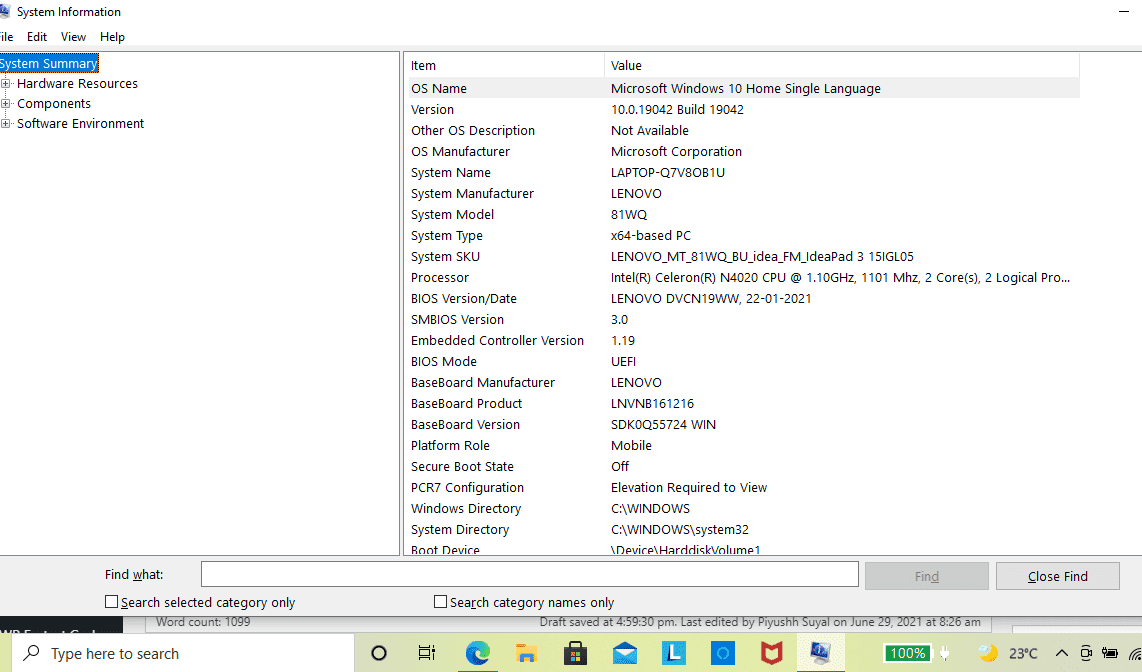Select the Secure Boot State row label

tap(462, 467)
